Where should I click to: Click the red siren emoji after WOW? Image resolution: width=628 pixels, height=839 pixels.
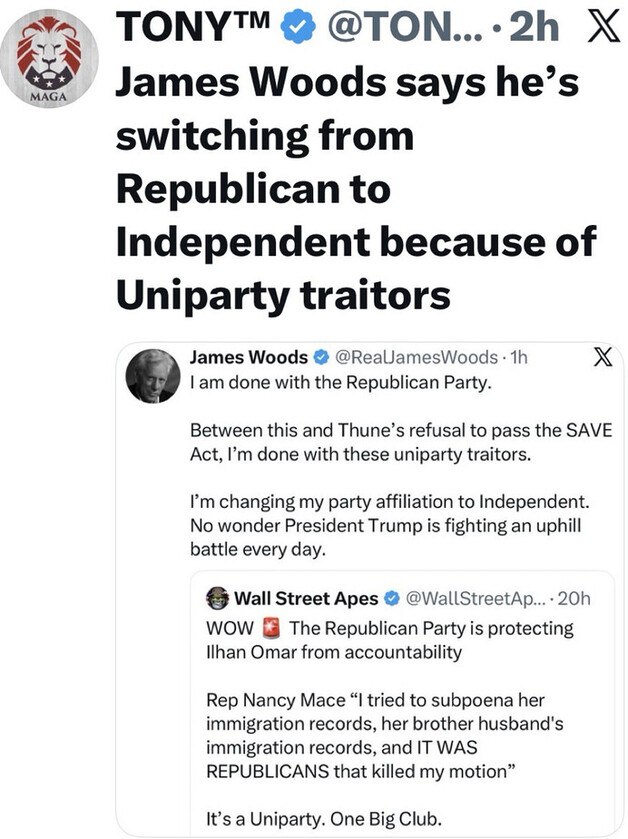pos(272,628)
